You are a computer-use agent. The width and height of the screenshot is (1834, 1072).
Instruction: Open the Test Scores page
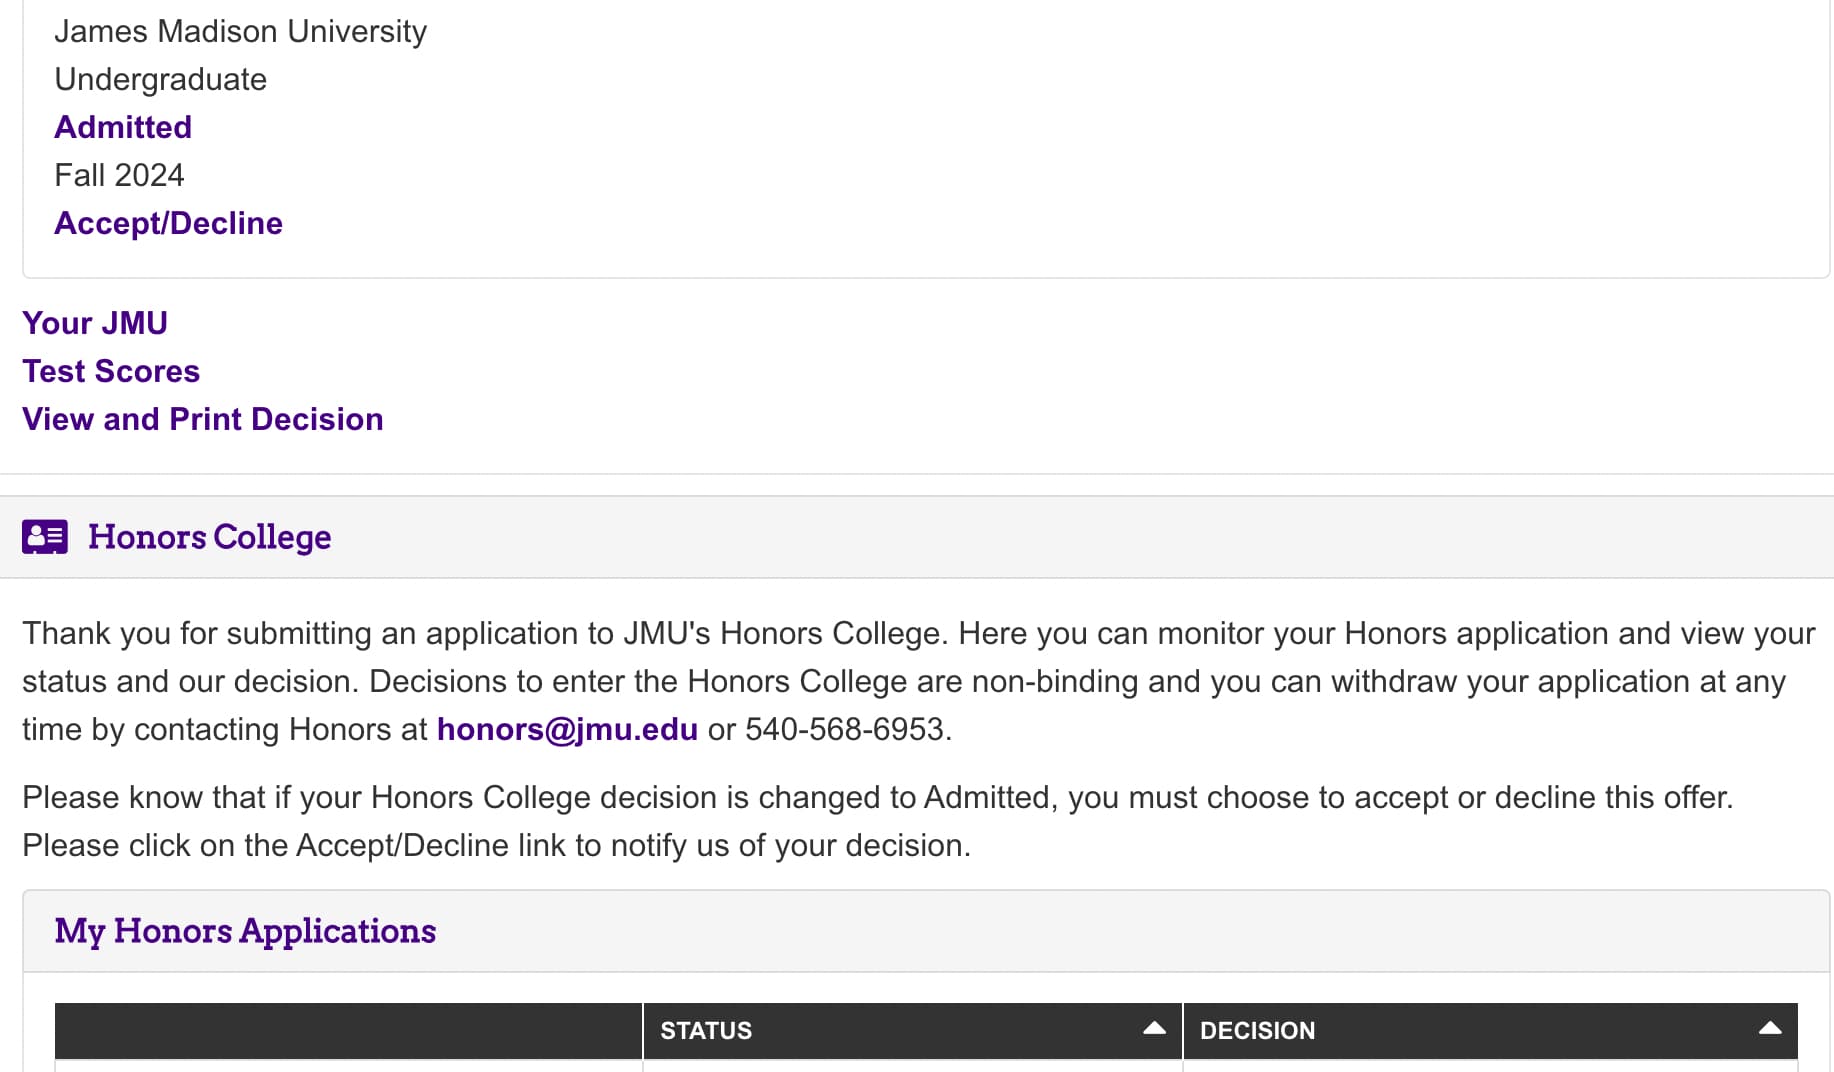[111, 371]
